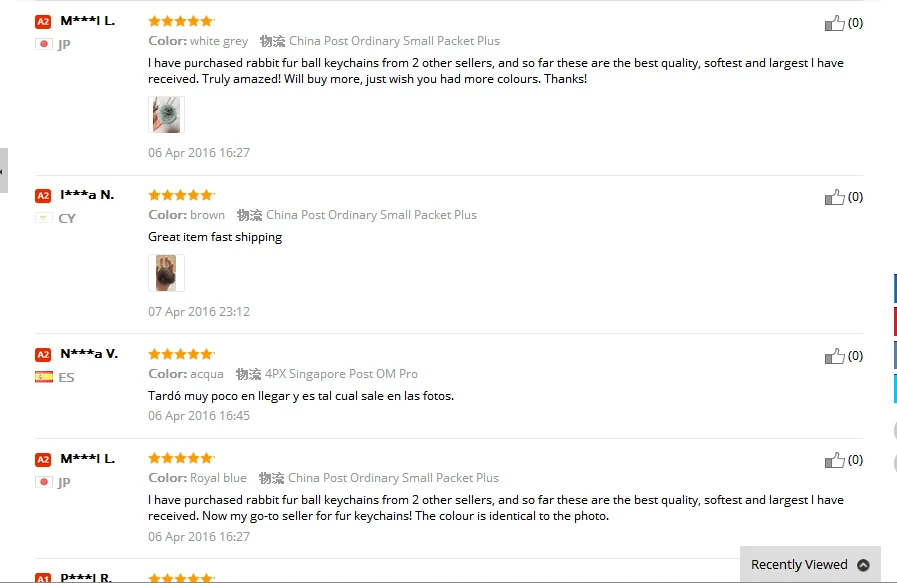
Task: Click the A2 badge next to N***a V.
Action: click(43, 355)
